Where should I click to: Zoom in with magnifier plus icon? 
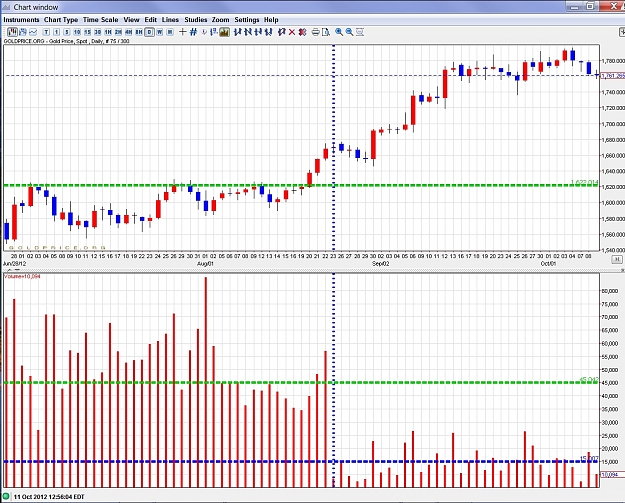[x=339, y=32]
